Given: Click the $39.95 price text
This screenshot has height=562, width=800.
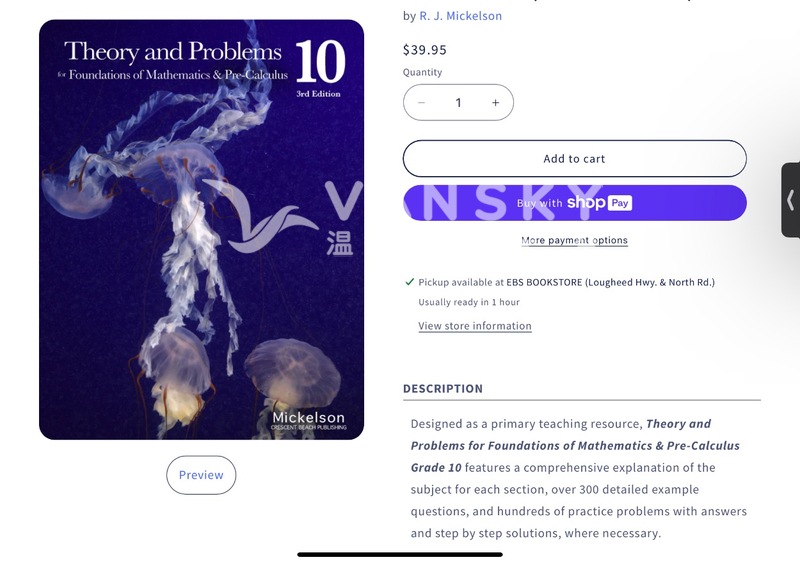Looking at the screenshot, I should pos(424,49).
